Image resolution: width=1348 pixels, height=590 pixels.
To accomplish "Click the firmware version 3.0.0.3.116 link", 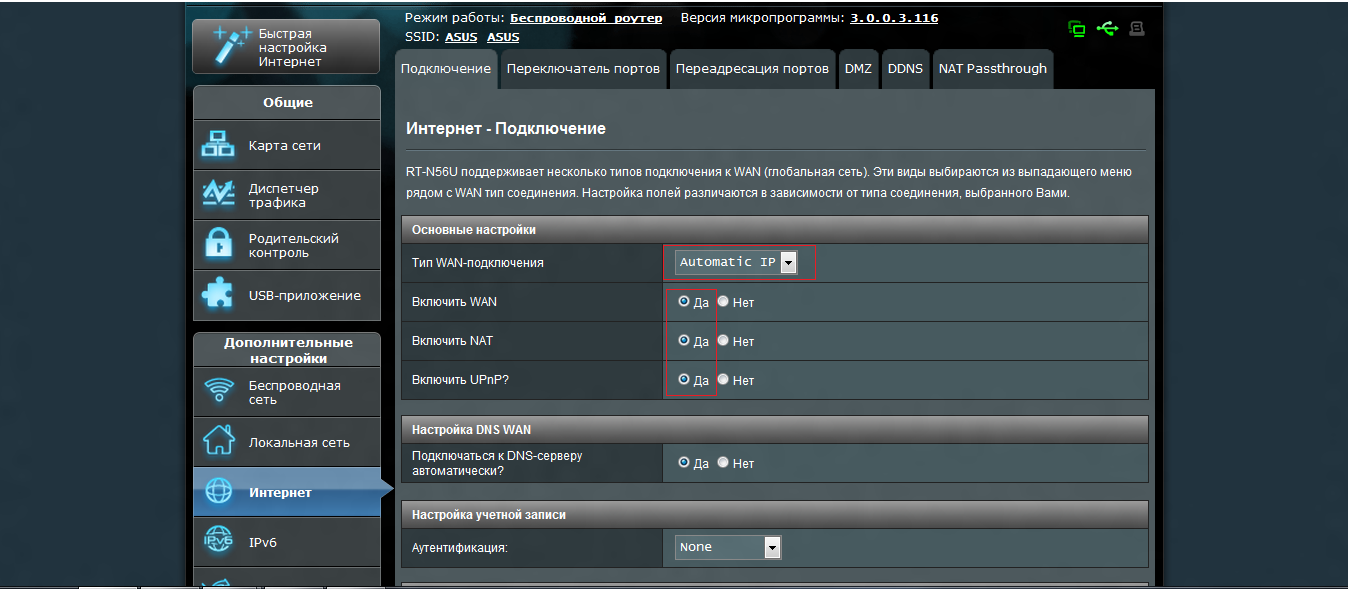I will [x=894, y=18].
